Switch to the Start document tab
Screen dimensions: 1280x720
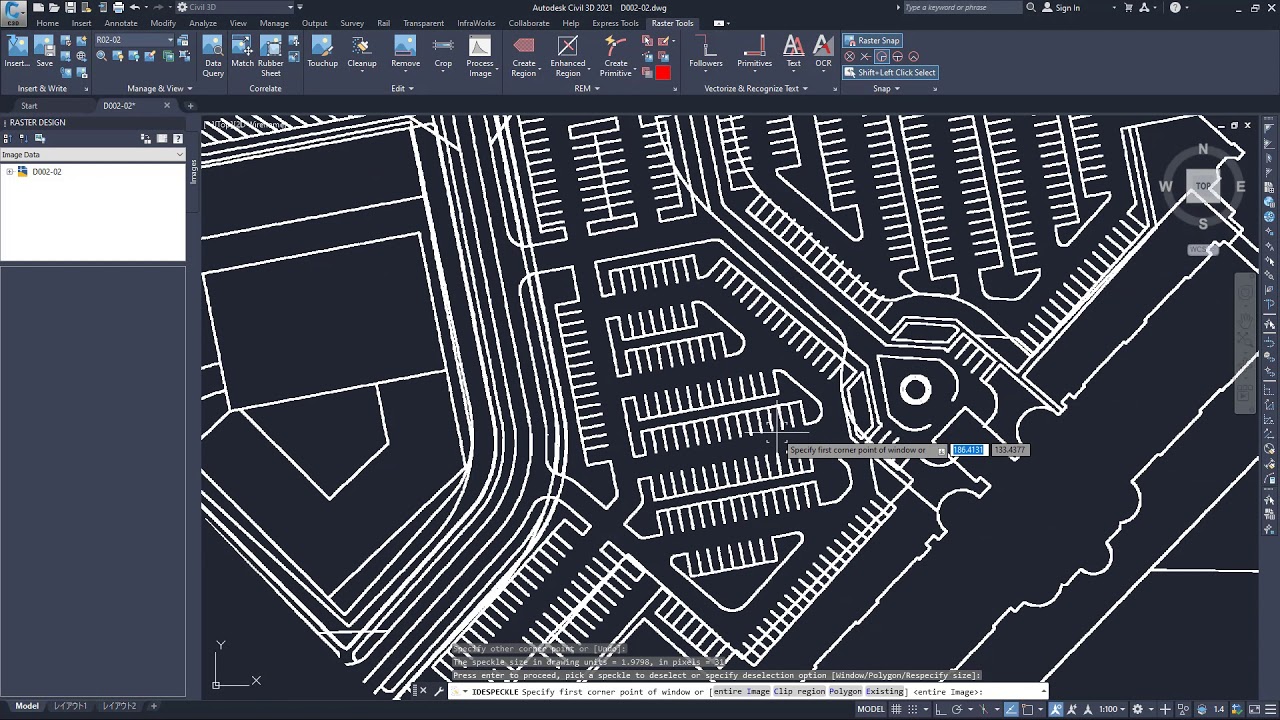[29, 106]
